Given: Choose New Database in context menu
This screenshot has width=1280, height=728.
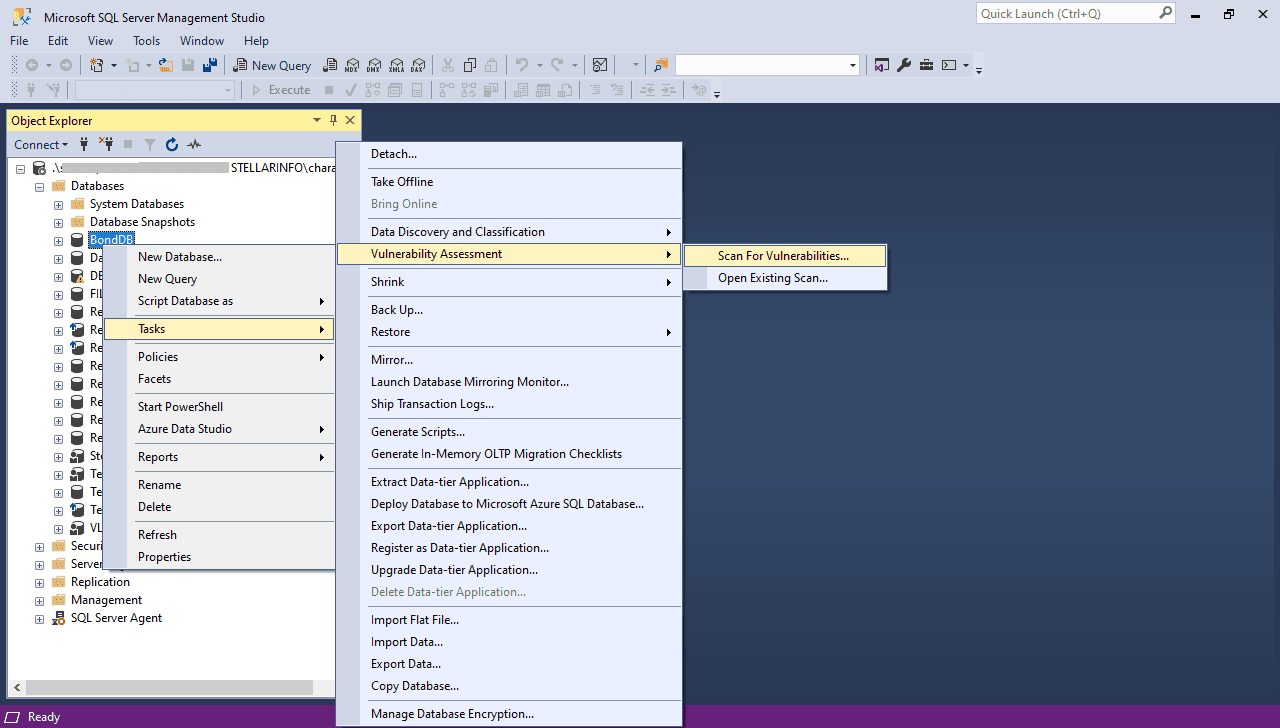Looking at the screenshot, I should [219, 257].
